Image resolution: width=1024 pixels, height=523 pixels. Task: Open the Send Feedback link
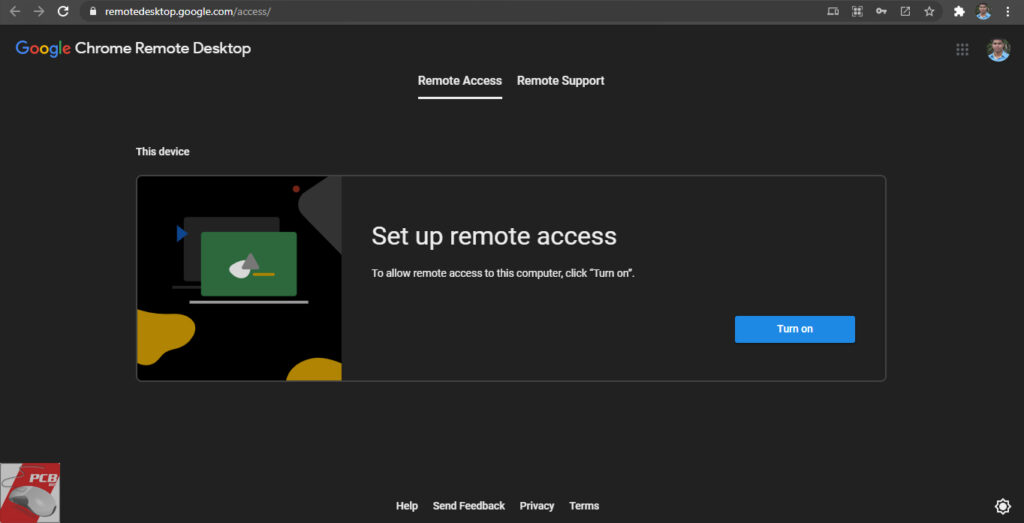(468, 506)
